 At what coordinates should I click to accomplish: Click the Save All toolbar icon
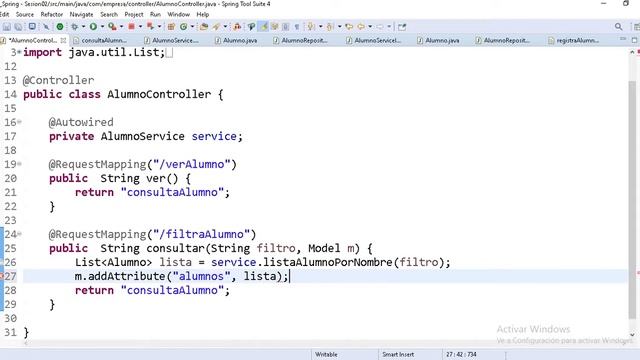click(x=18, y=27)
